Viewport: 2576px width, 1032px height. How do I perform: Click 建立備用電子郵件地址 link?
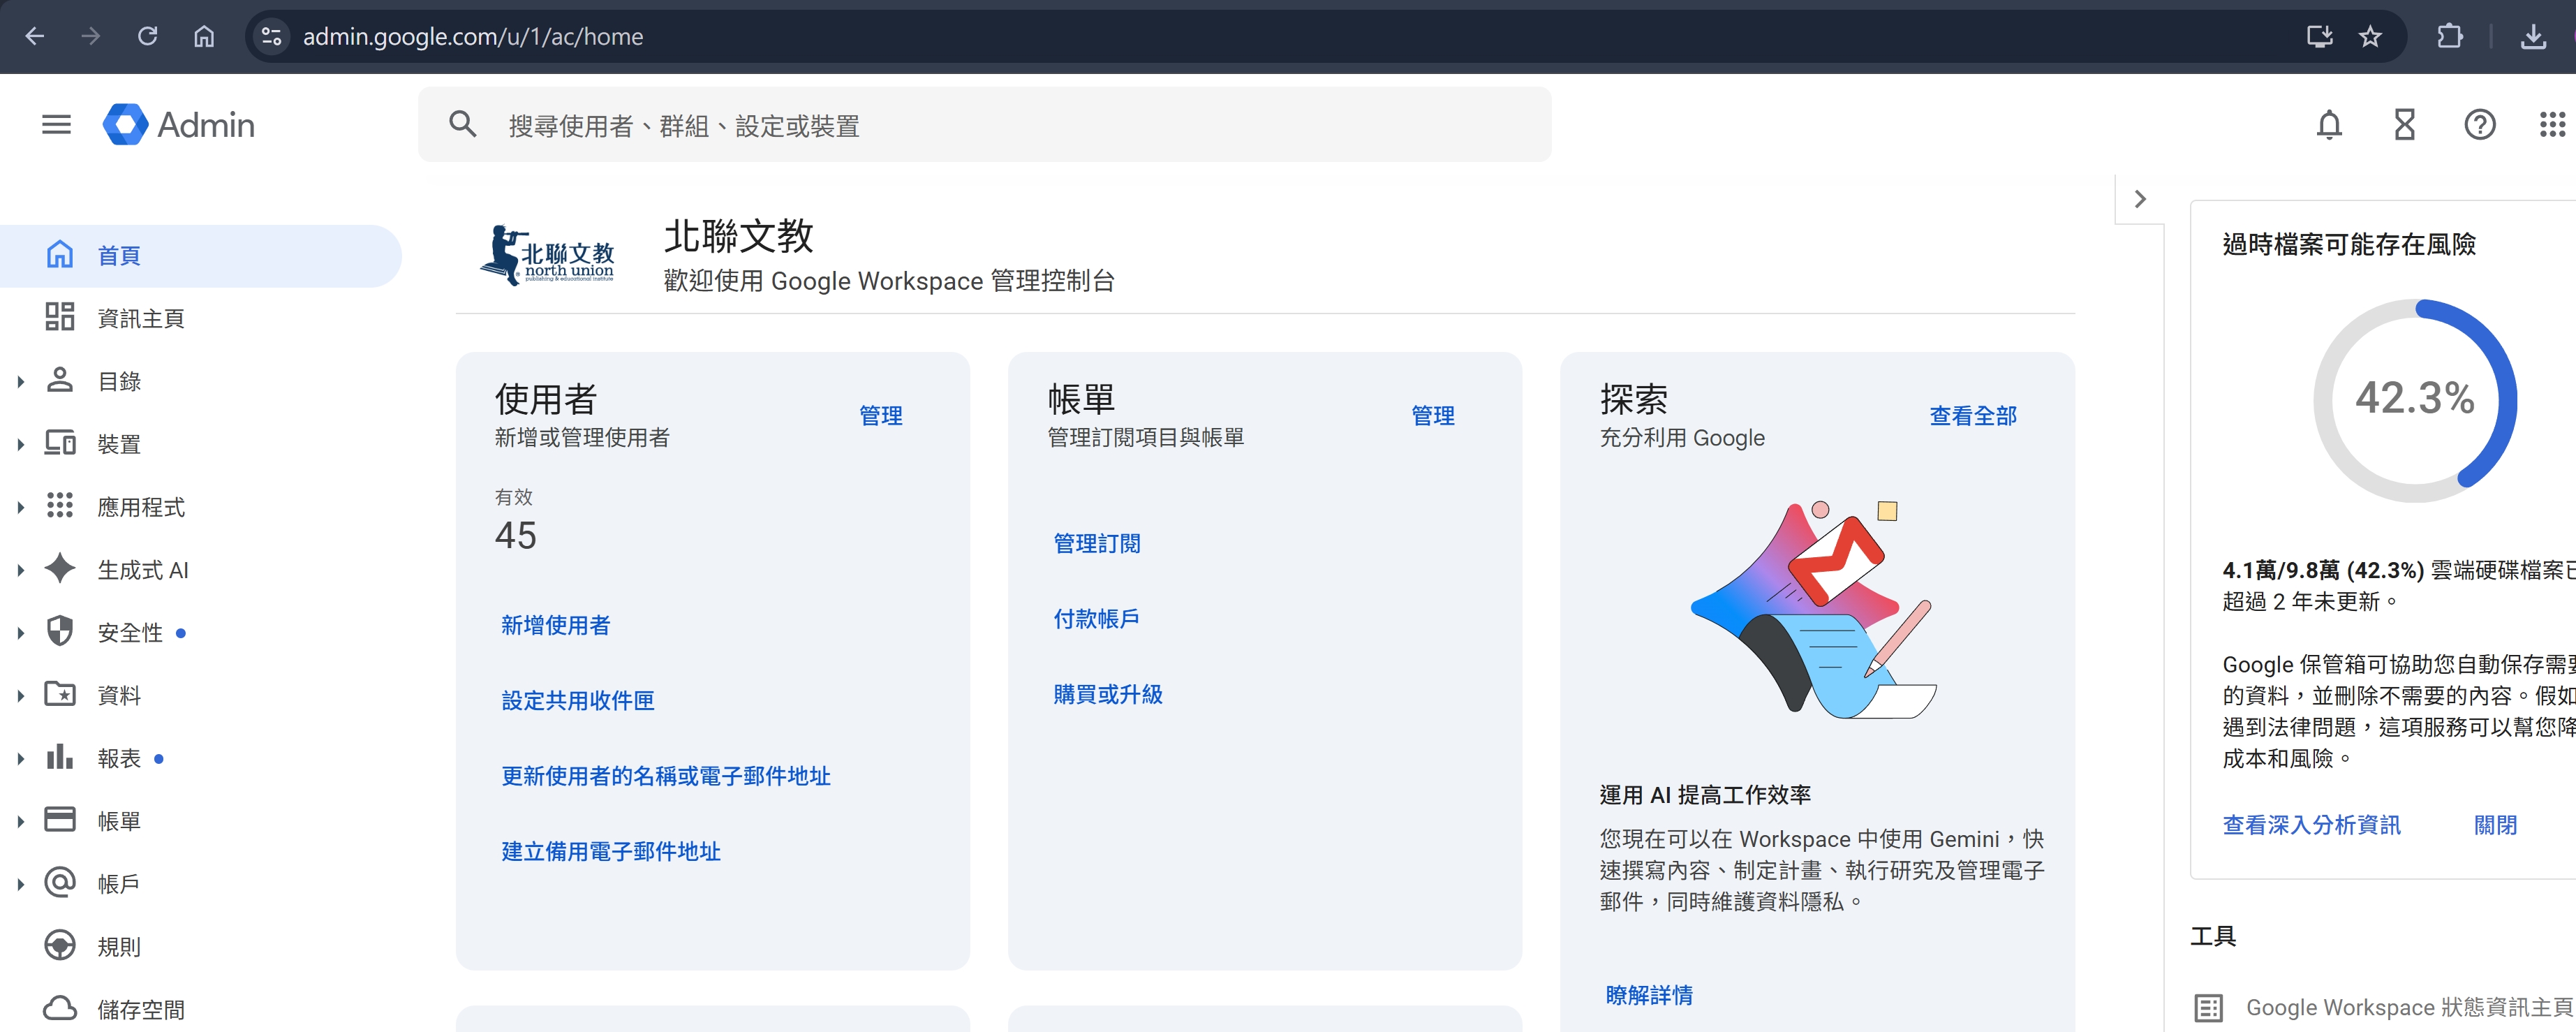[610, 851]
